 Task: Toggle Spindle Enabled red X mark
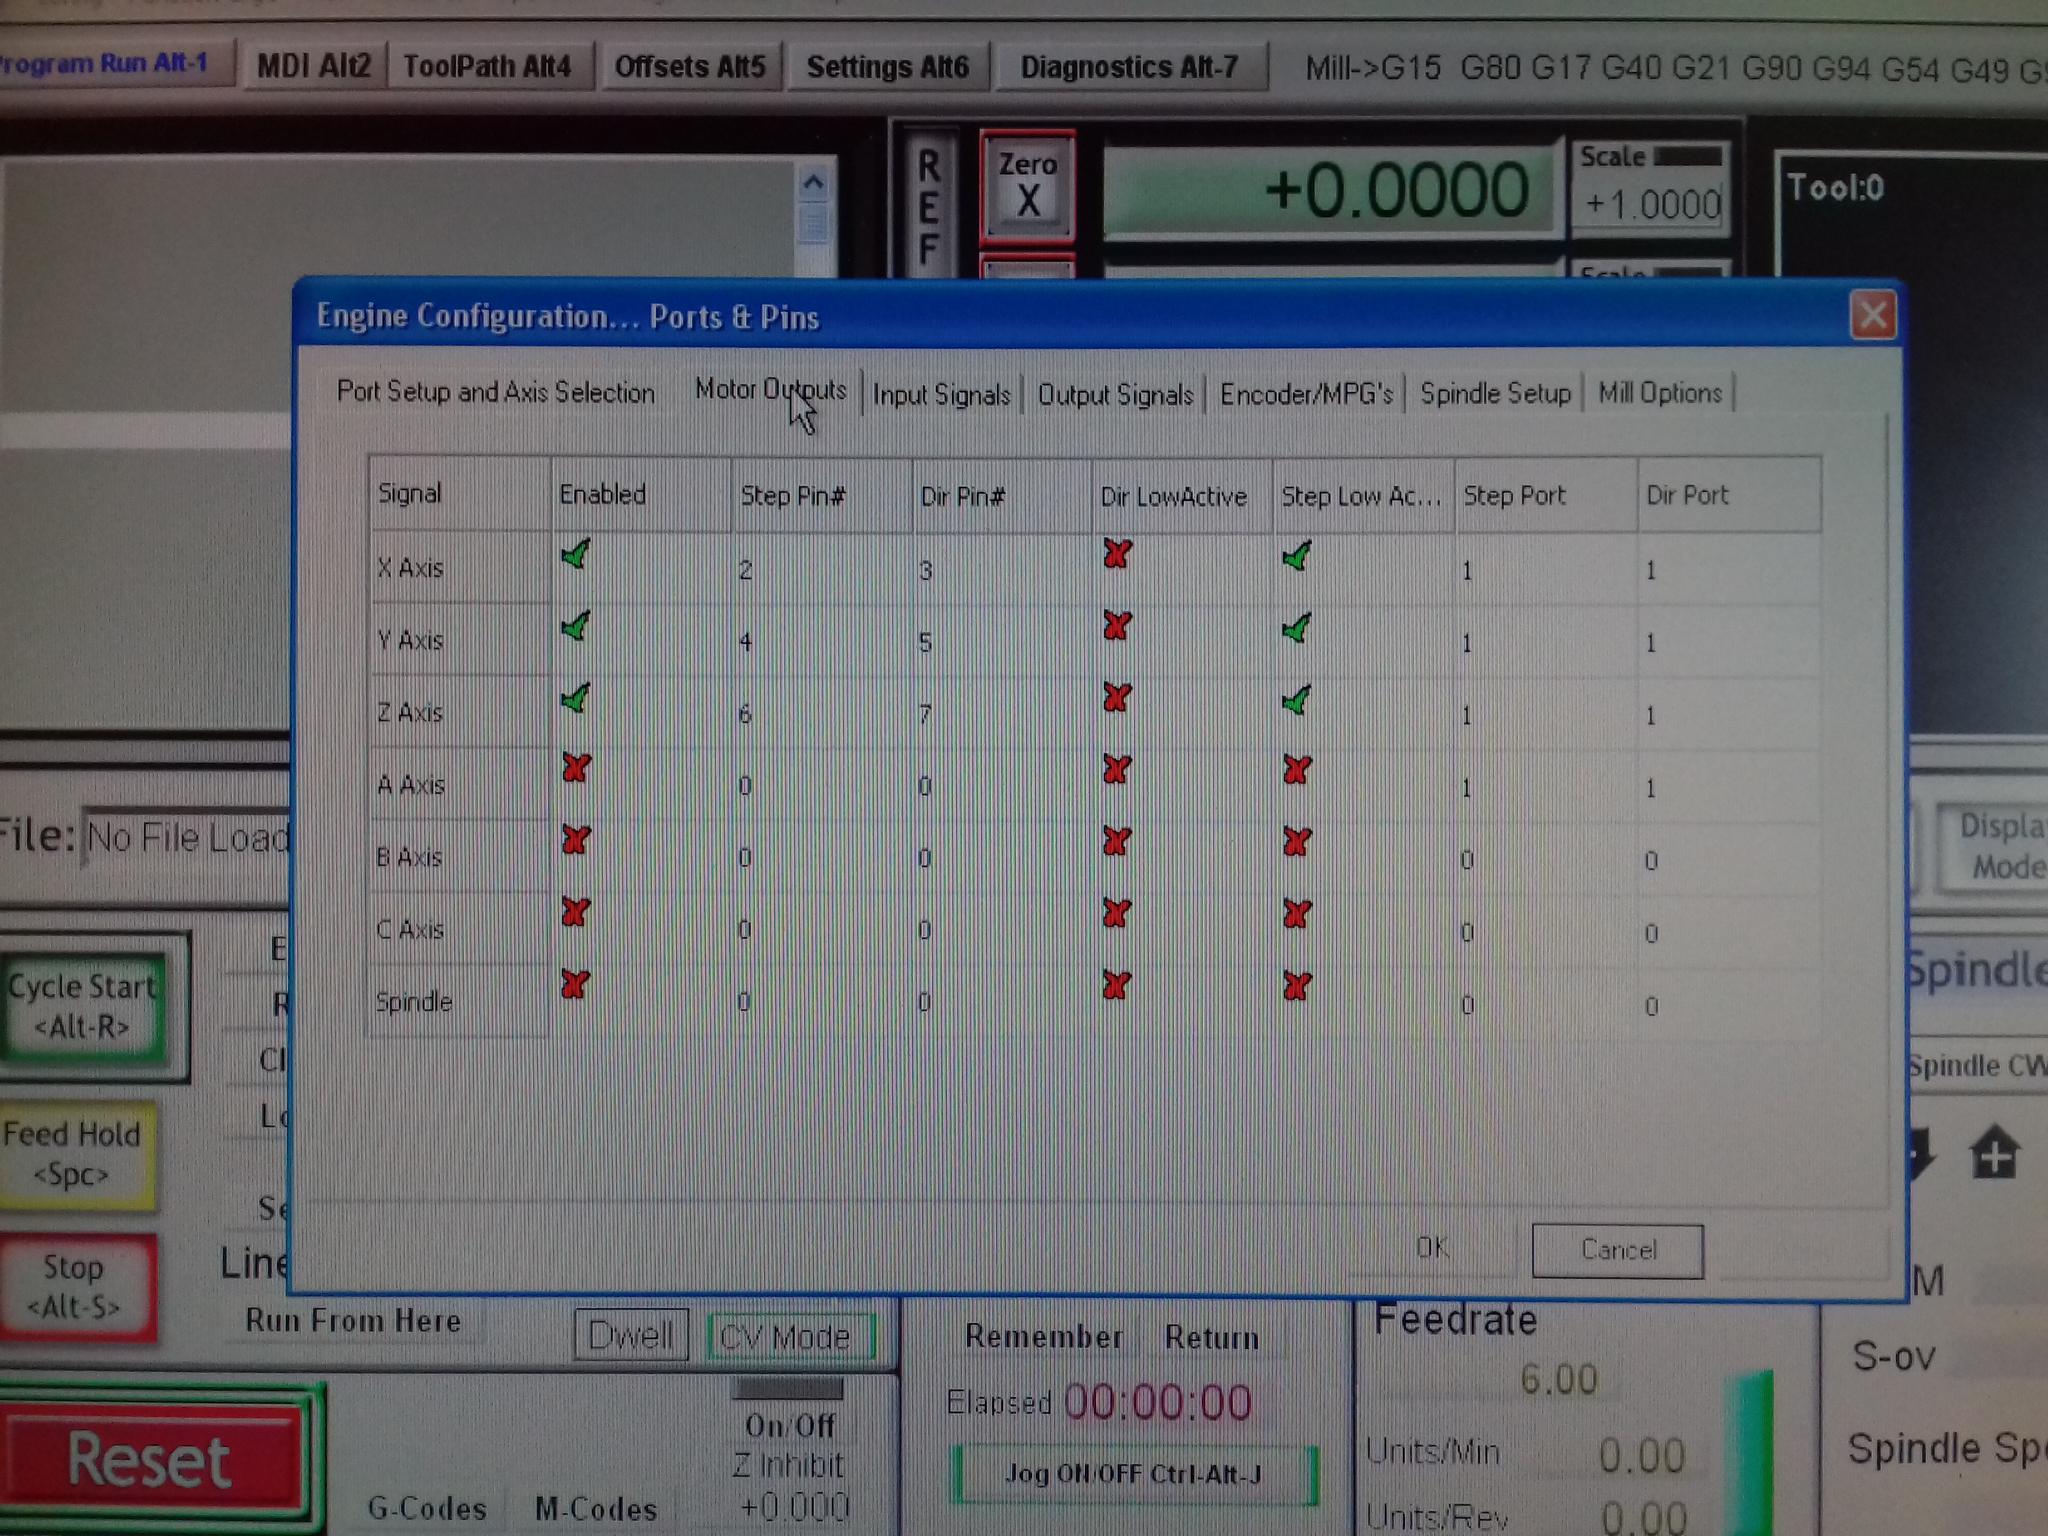pyautogui.click(x=575, y=985)
